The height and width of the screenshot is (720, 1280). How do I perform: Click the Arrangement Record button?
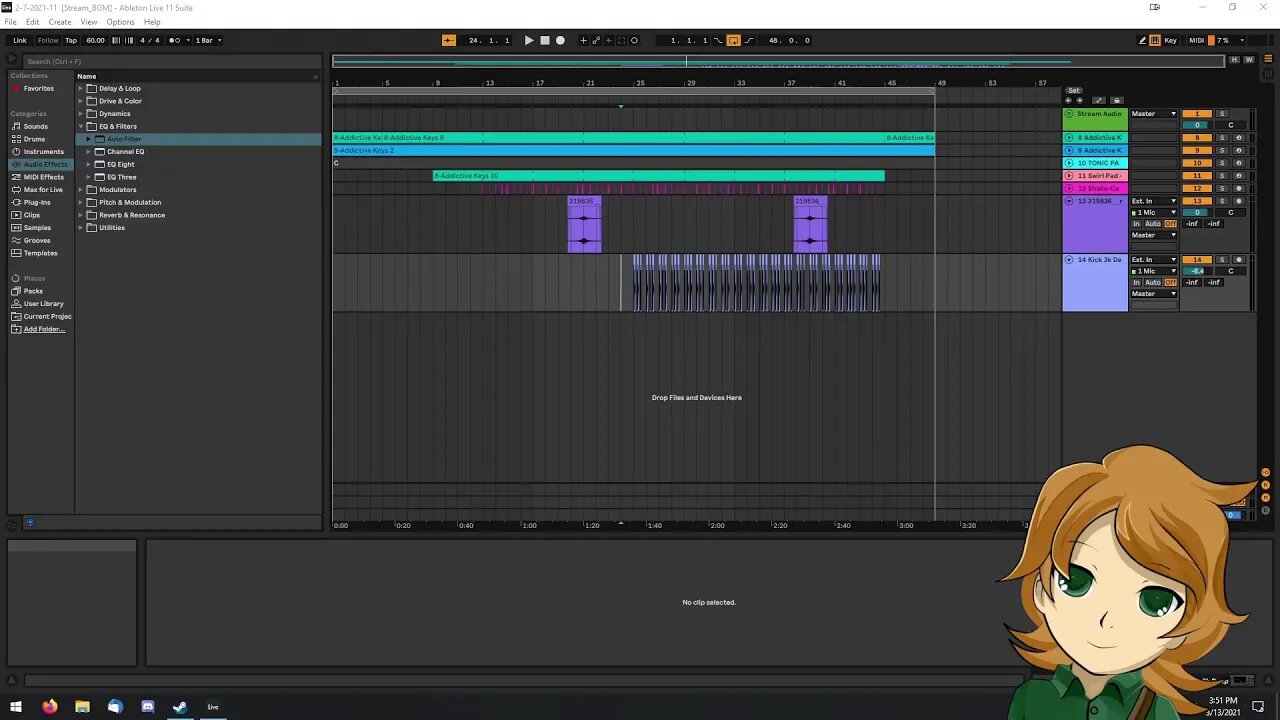(560, 40)
